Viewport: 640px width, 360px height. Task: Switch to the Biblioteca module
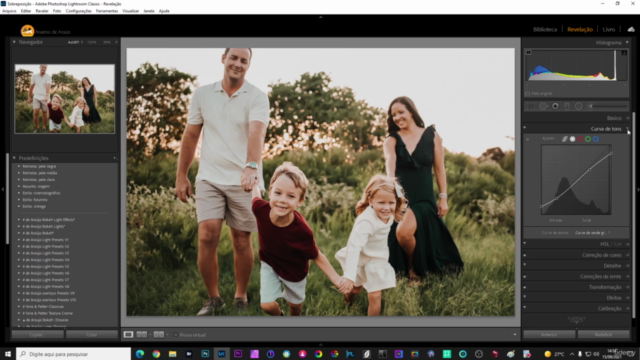[x=545, y=29]
